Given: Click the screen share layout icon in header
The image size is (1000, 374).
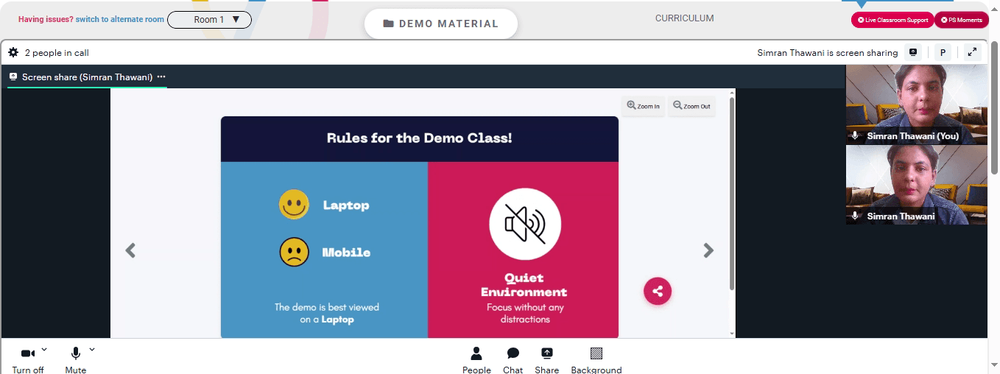Looking at the screenshot, I should 913,52.
